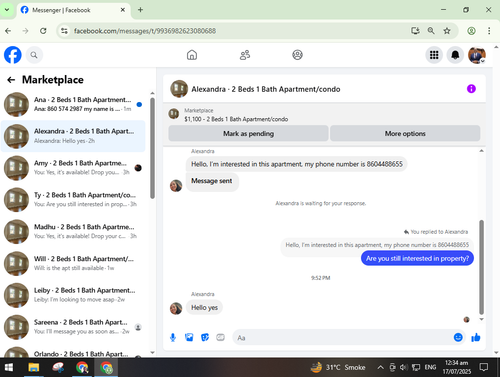Open the Friends icon in top navigation

245,55
